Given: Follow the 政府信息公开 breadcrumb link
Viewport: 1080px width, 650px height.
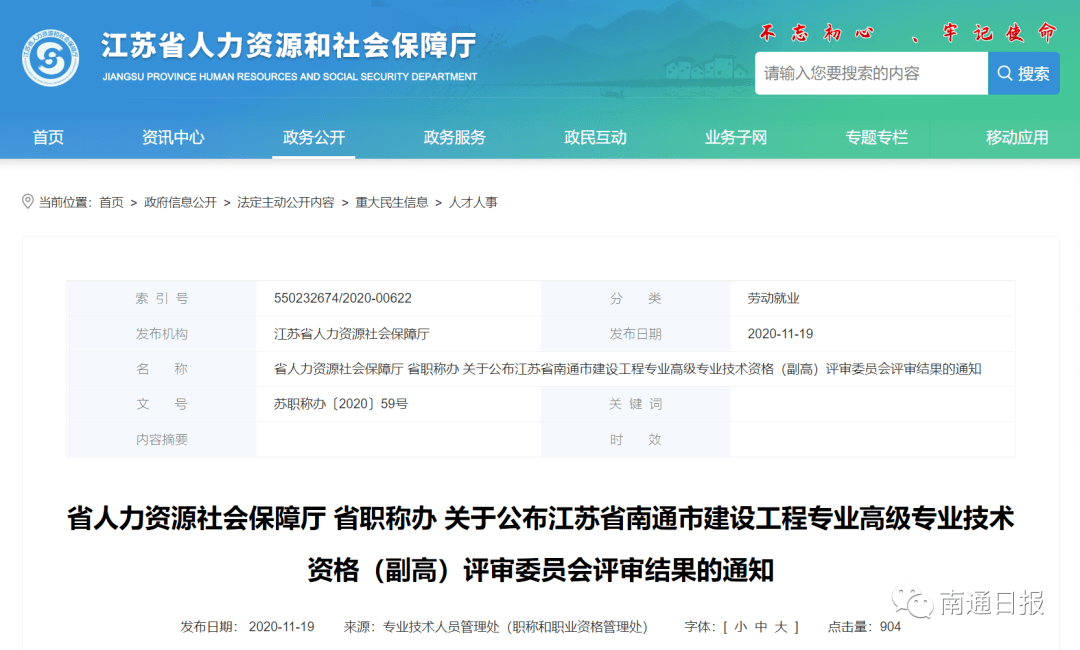Looking at the screenshot, I should [x=180, y=202].
